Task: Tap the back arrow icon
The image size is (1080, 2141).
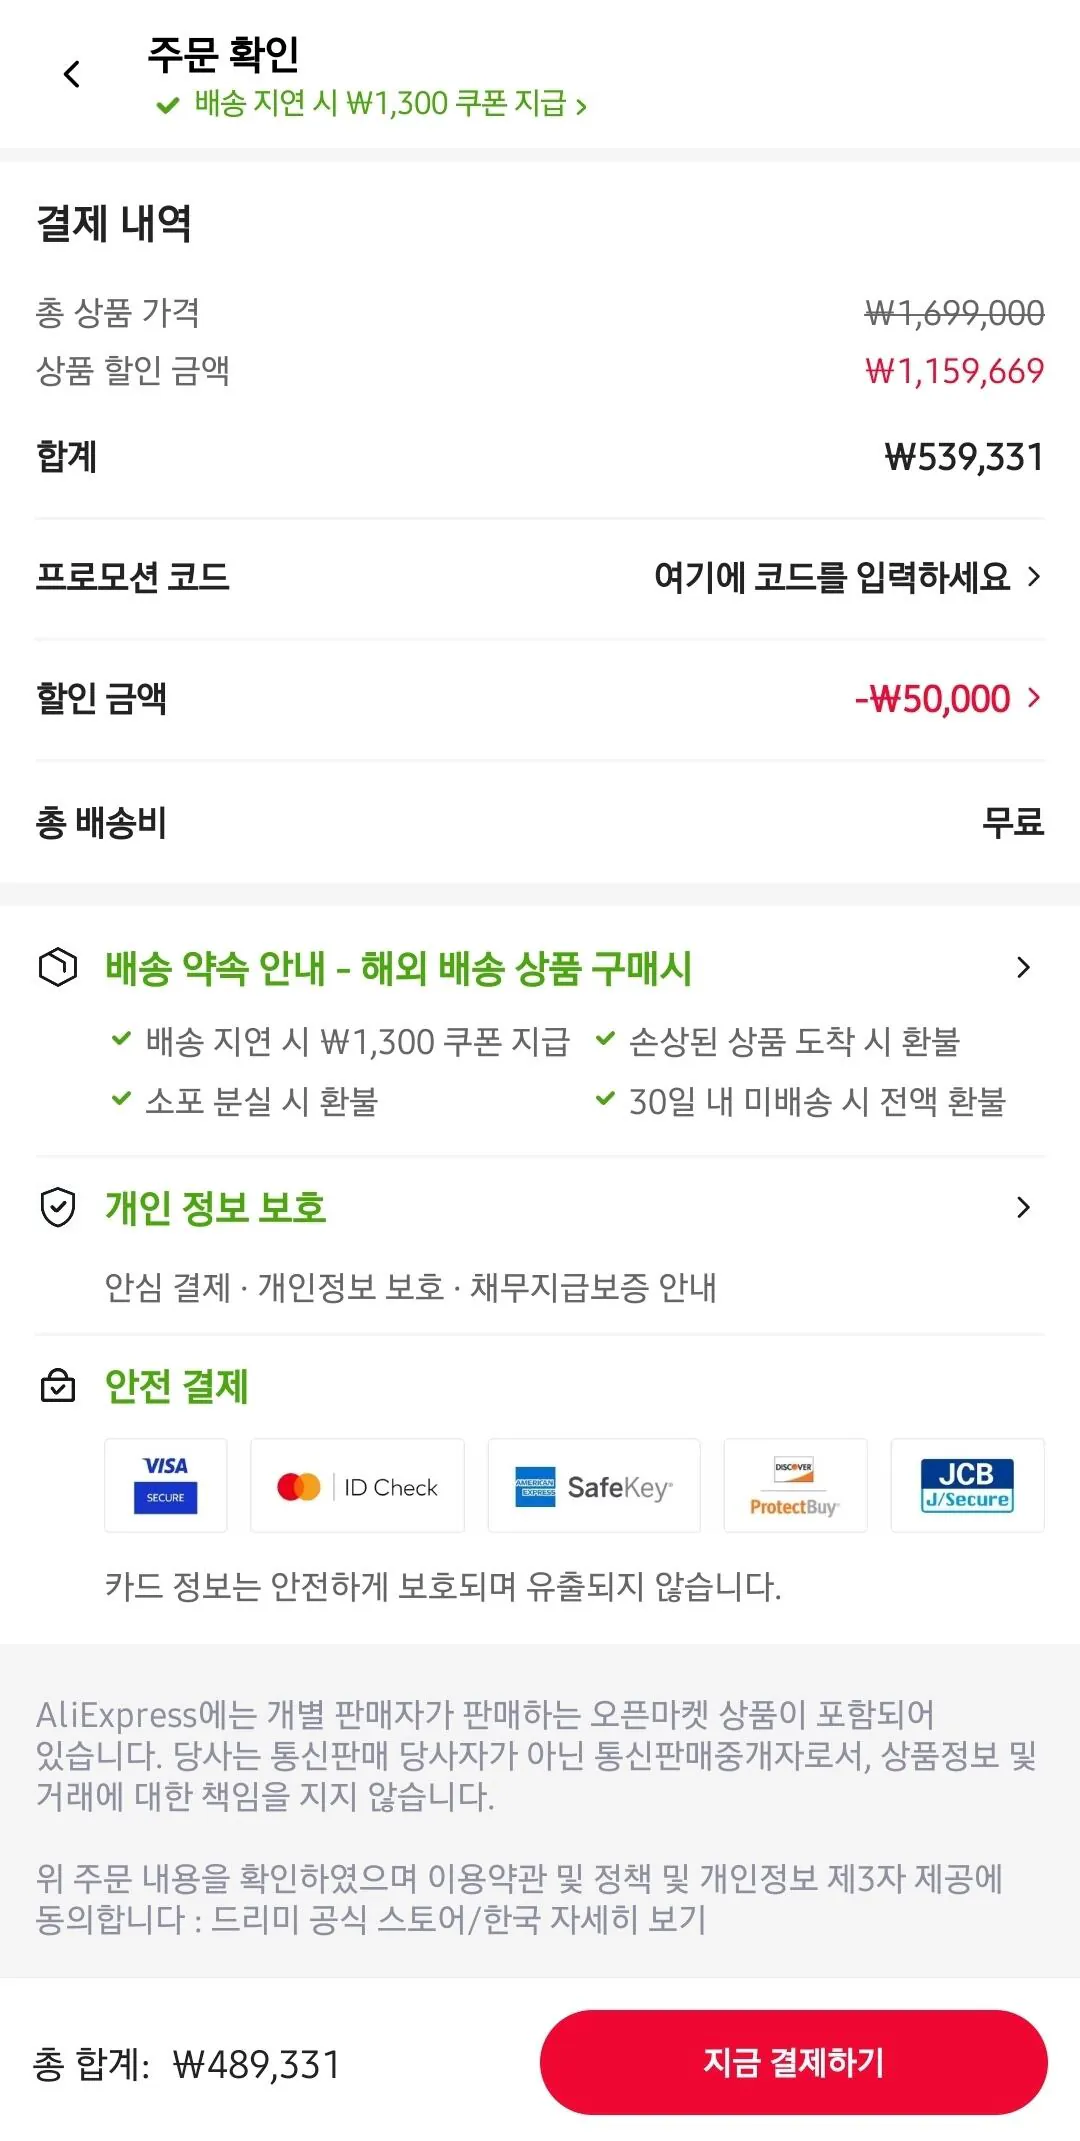Action: (x=72, y=74)
